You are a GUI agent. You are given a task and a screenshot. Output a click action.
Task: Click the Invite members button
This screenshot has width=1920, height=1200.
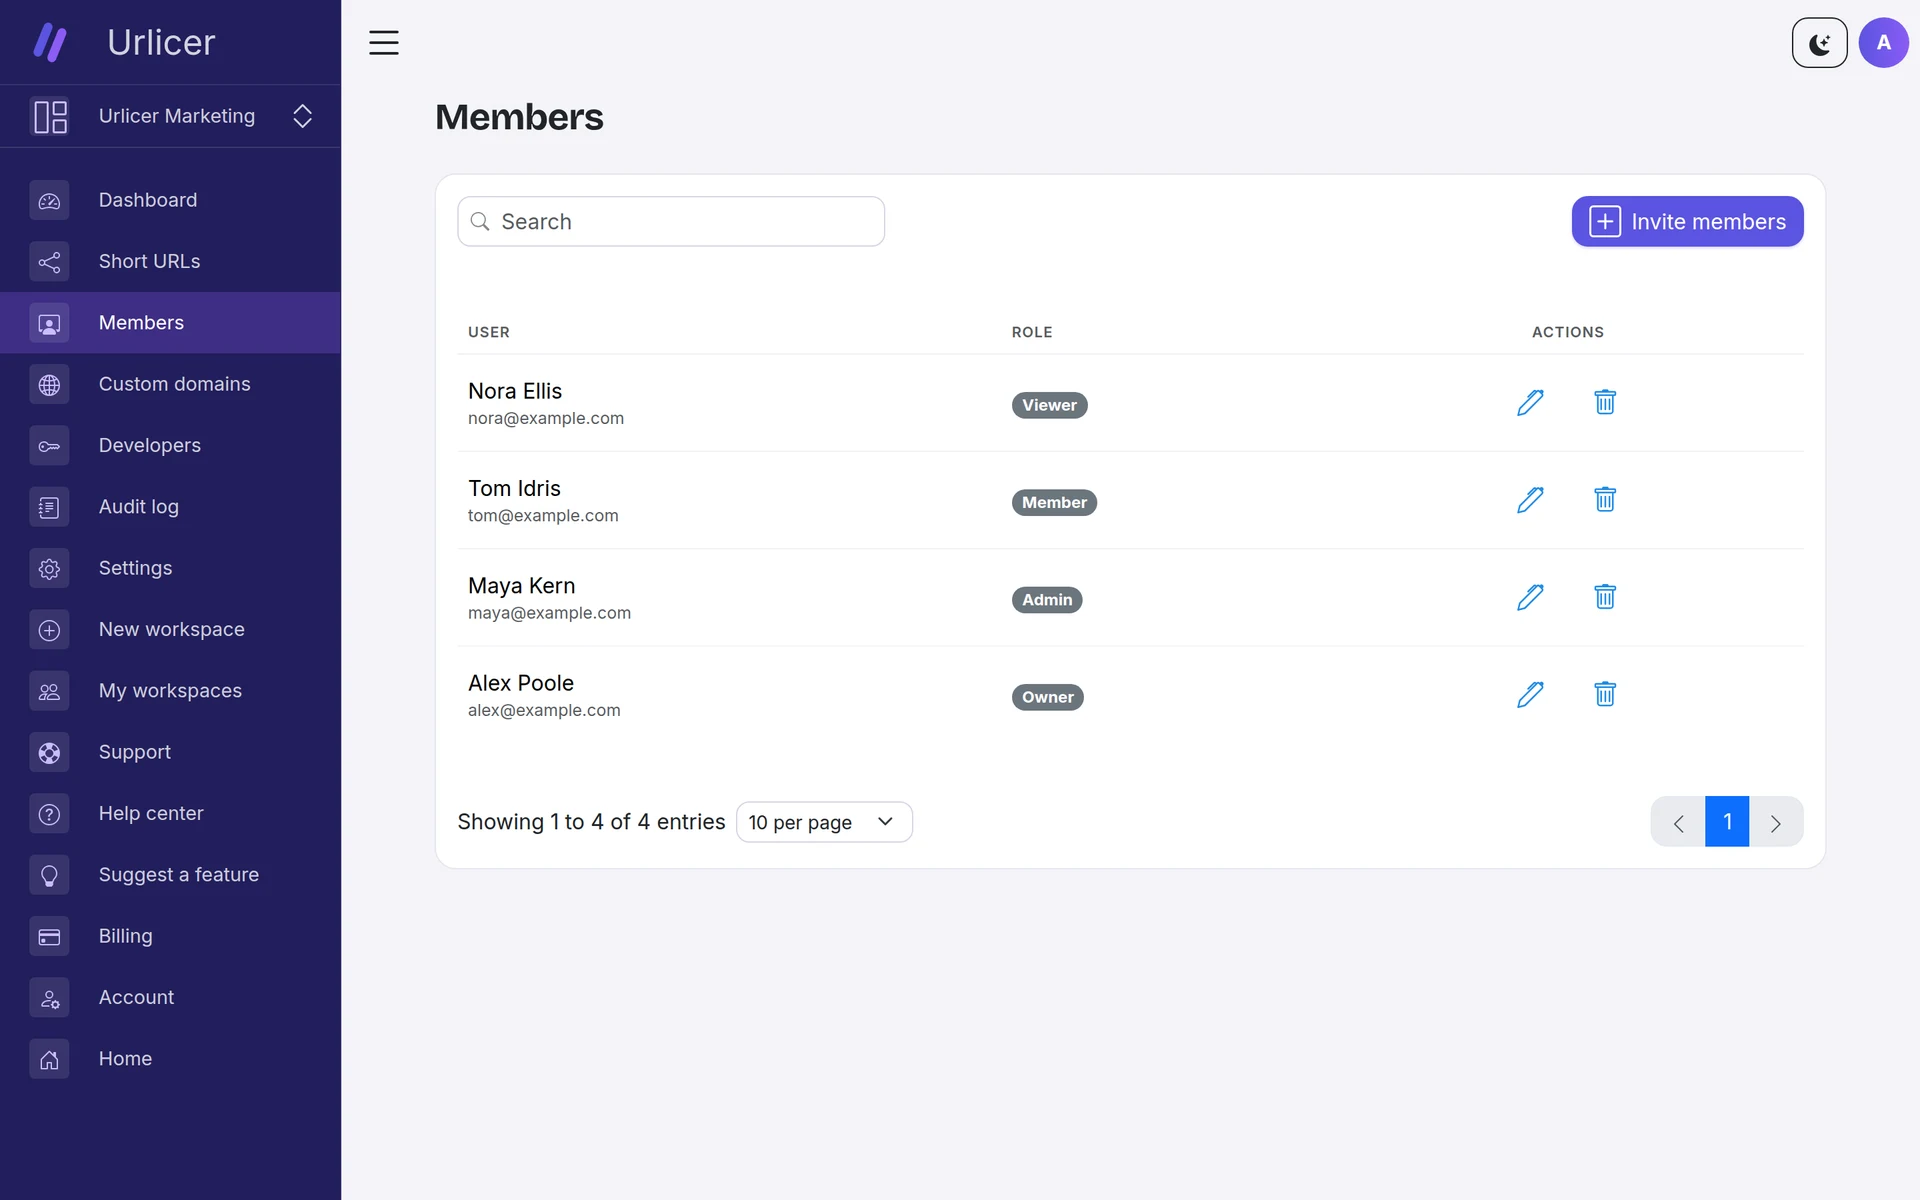(1687, 221)
